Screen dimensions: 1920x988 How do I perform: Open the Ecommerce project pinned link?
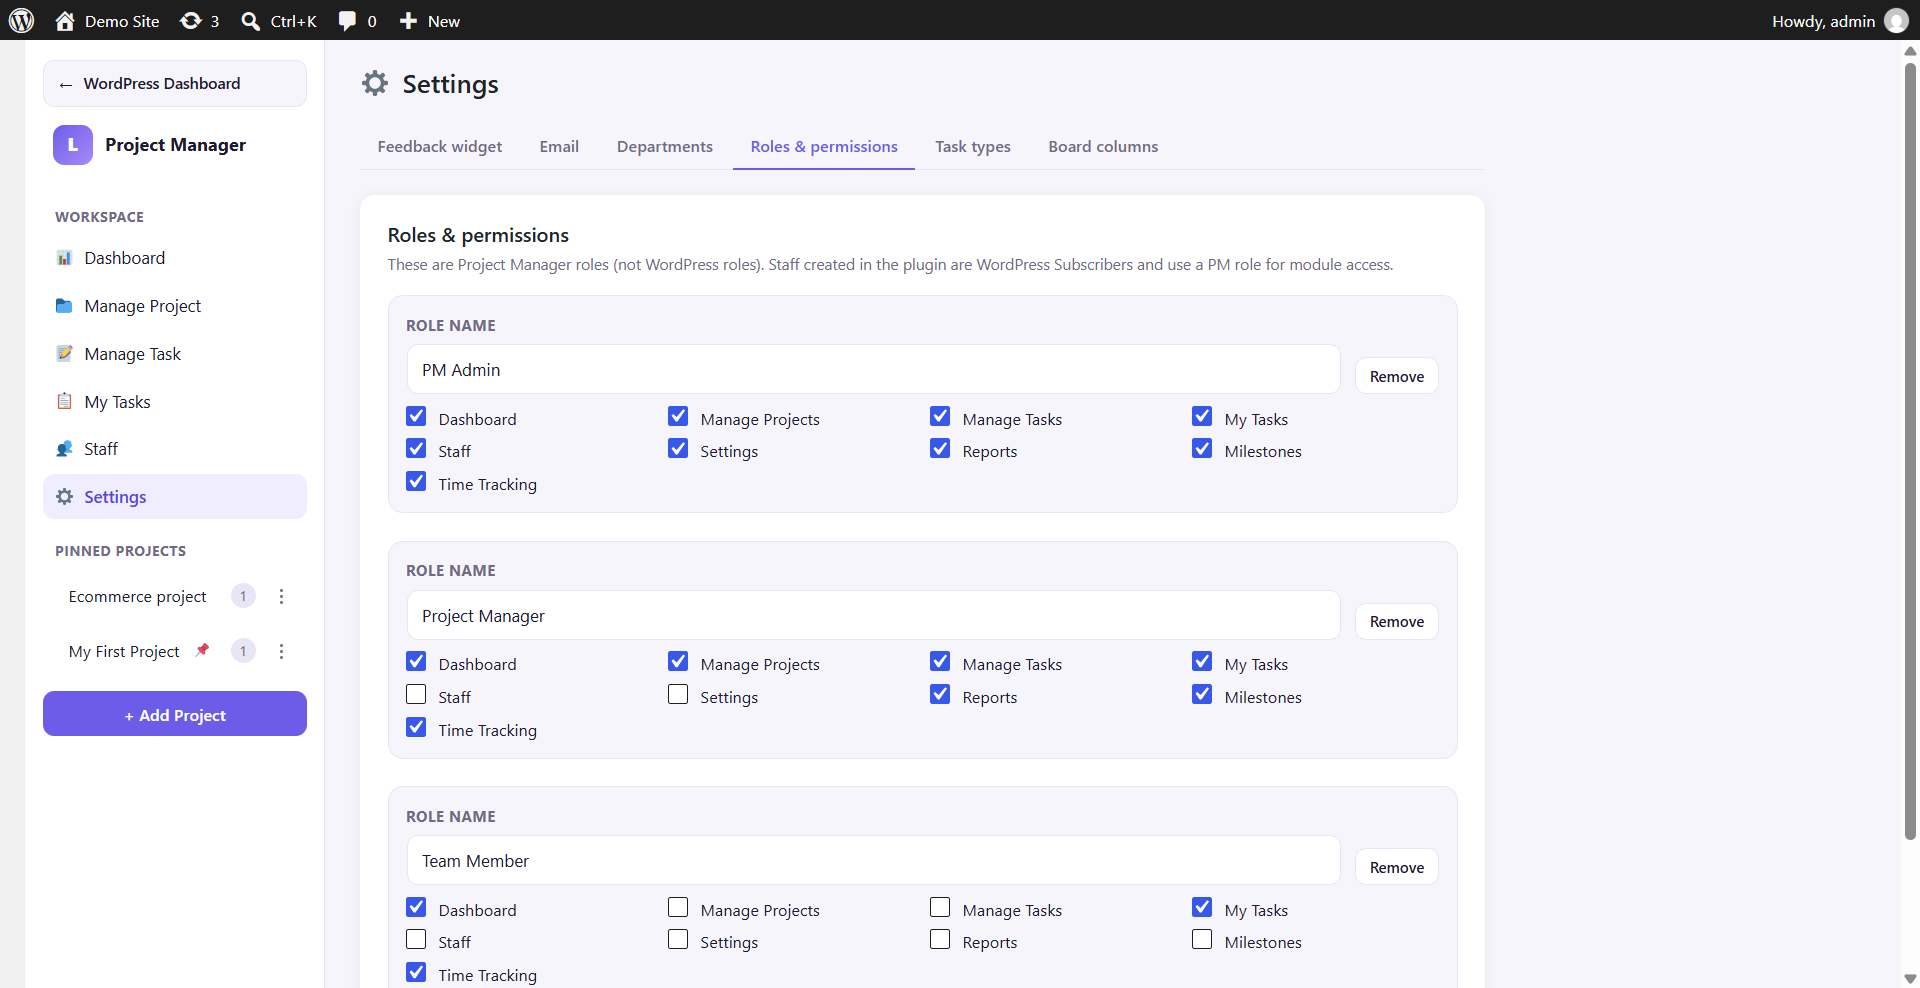point(138,596)
